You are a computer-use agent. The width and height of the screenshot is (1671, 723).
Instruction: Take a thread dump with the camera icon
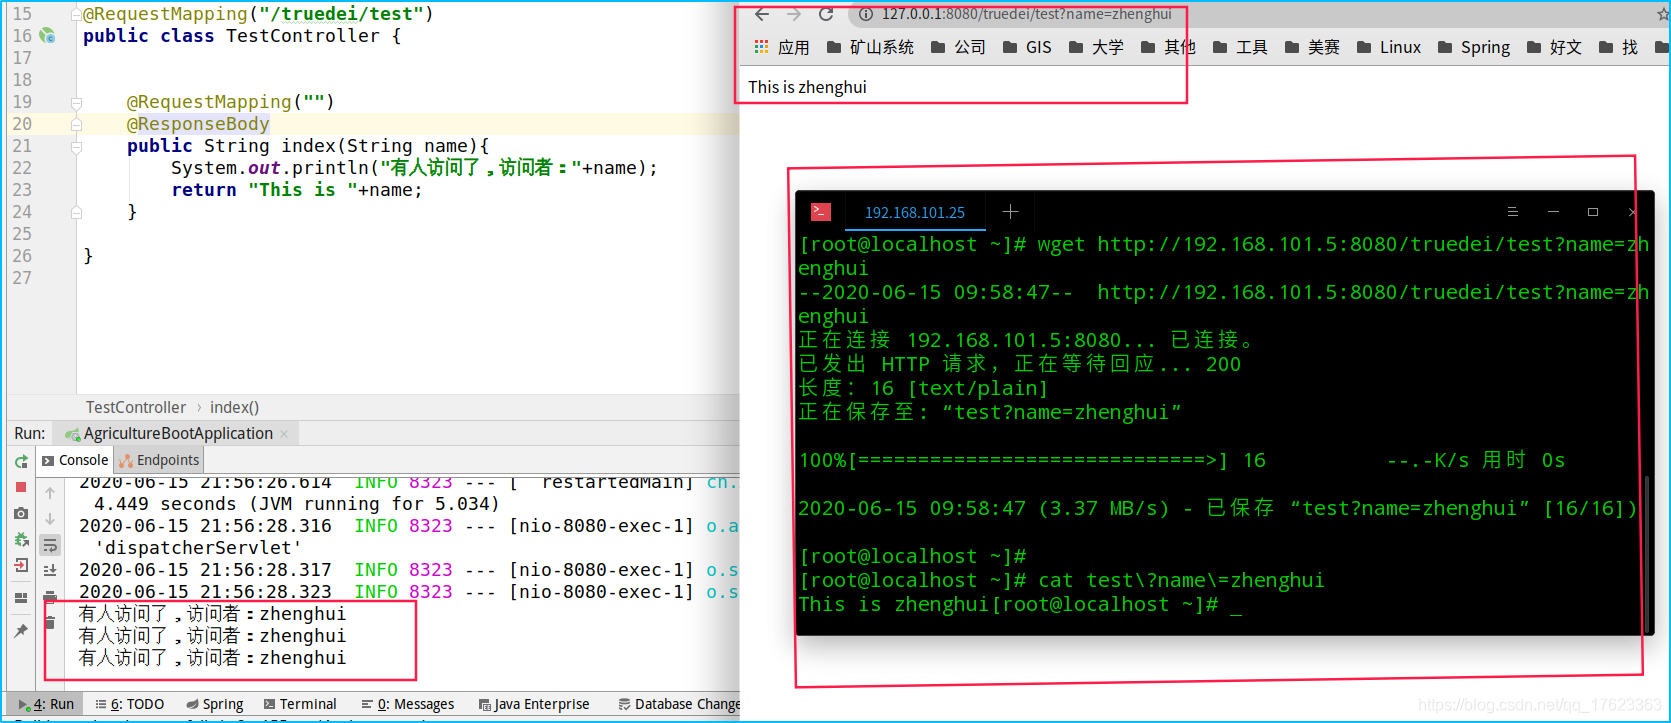[x=21, y=513]
